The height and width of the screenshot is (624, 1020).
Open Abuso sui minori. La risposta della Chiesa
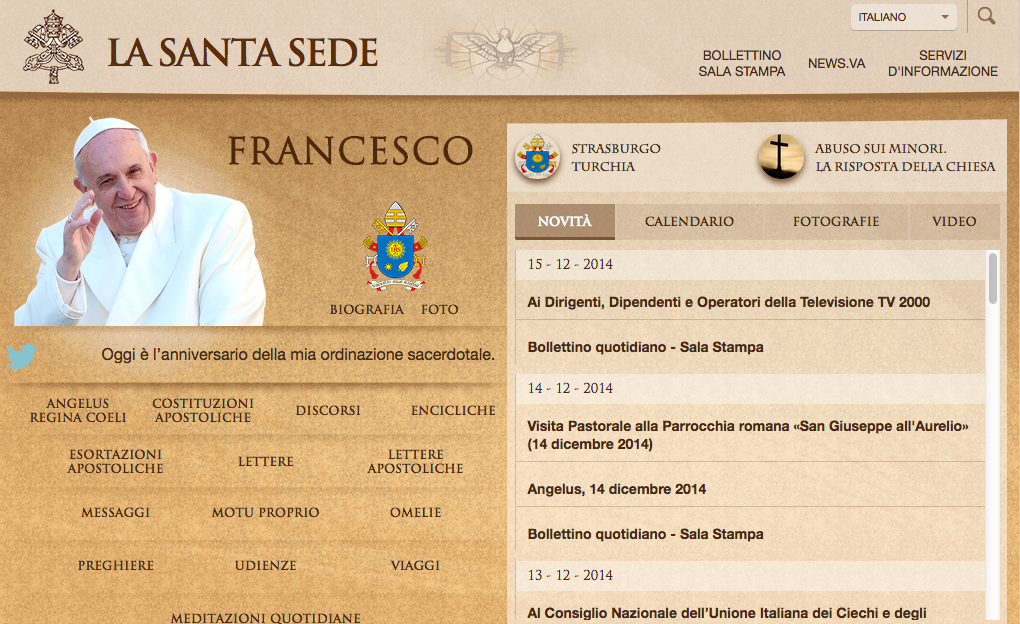point(905,157)
